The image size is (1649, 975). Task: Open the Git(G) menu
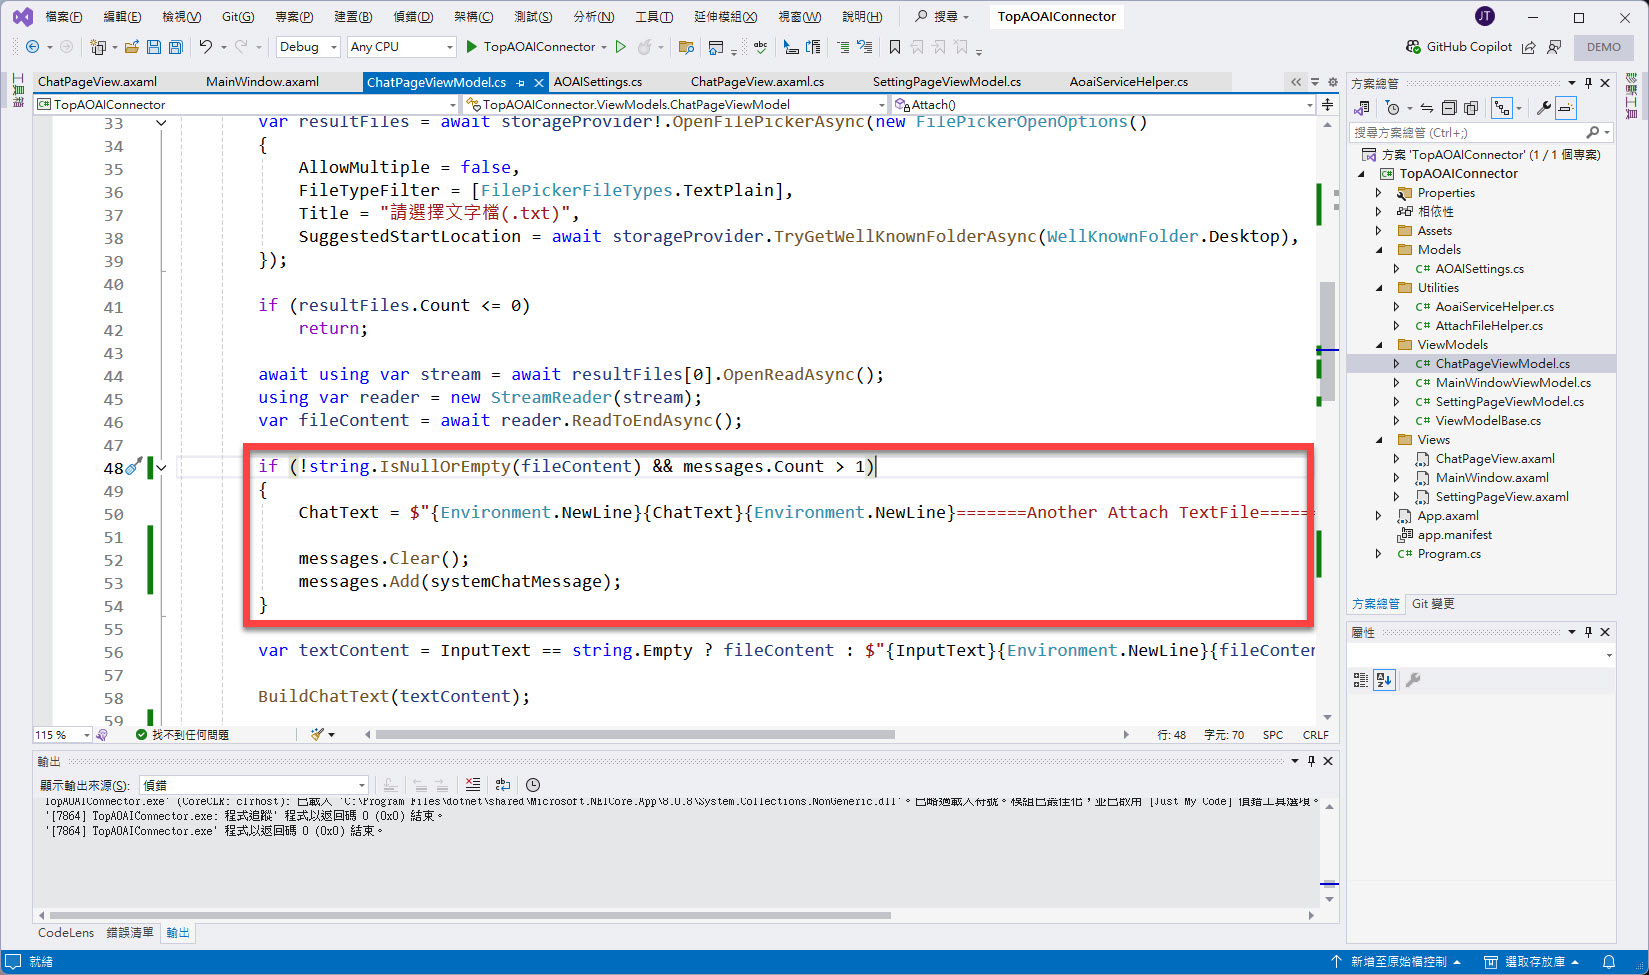pos(238,17)
